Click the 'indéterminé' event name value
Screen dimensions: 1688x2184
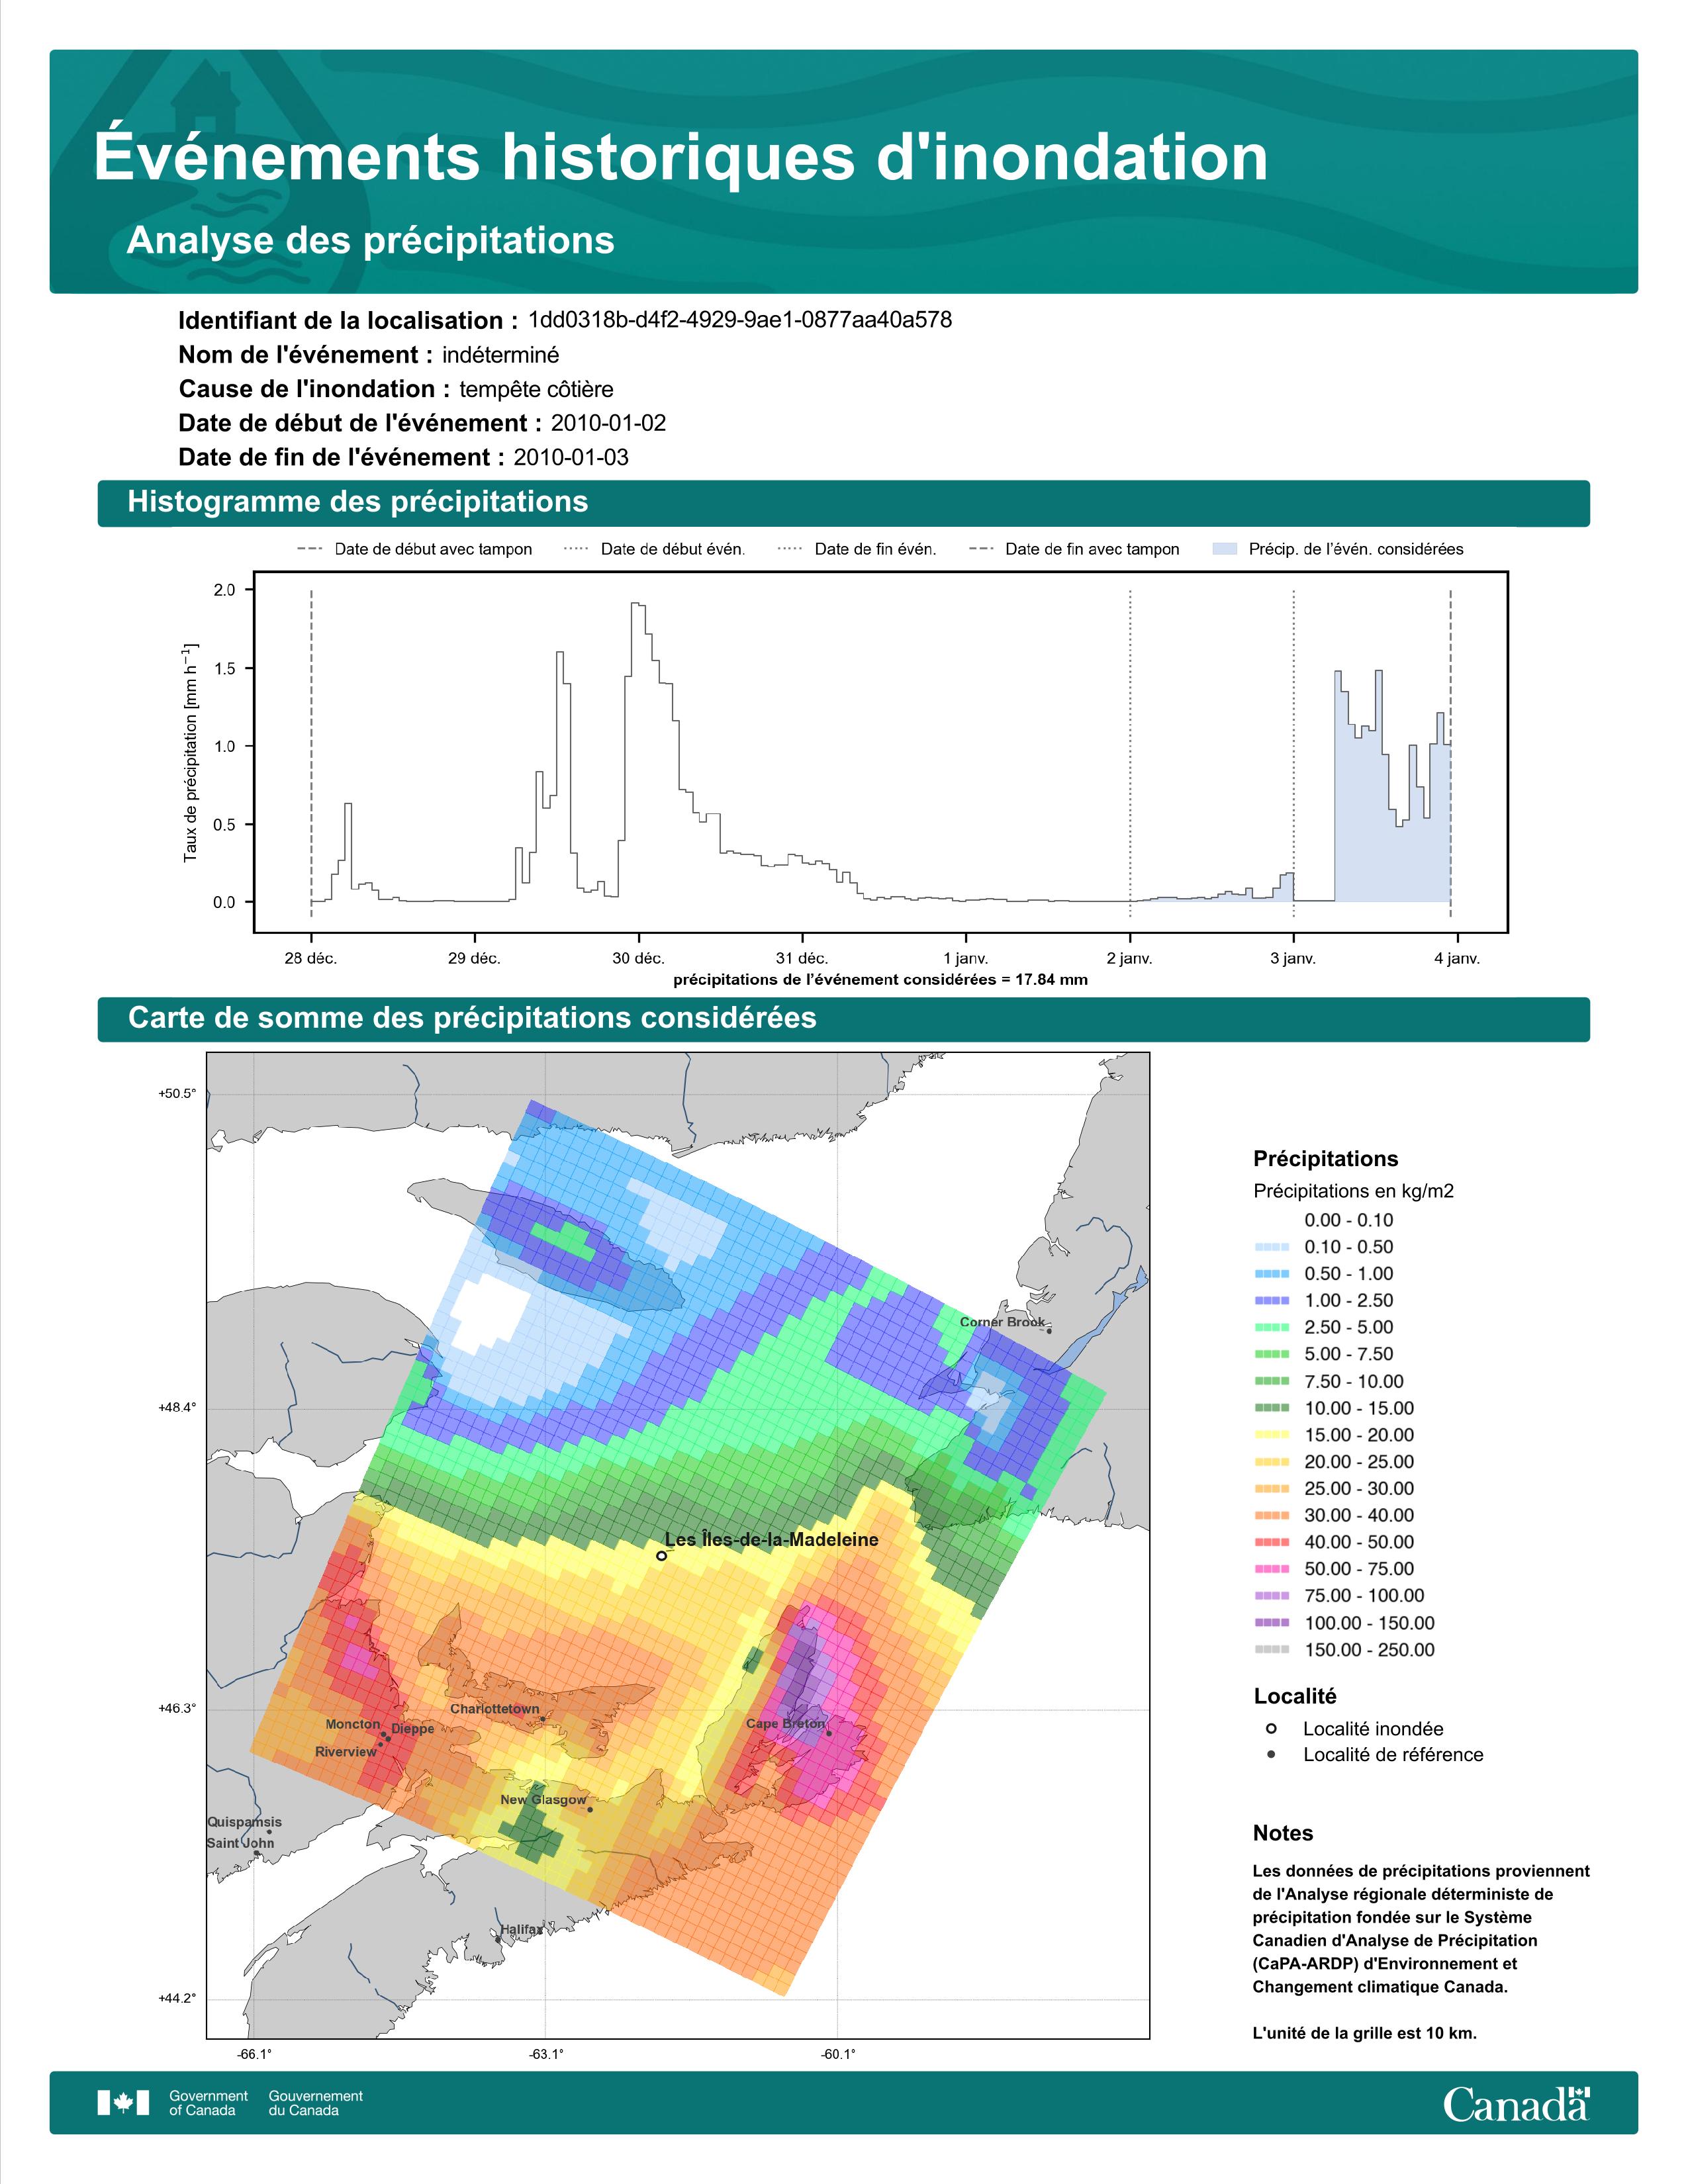click(501, 355)
